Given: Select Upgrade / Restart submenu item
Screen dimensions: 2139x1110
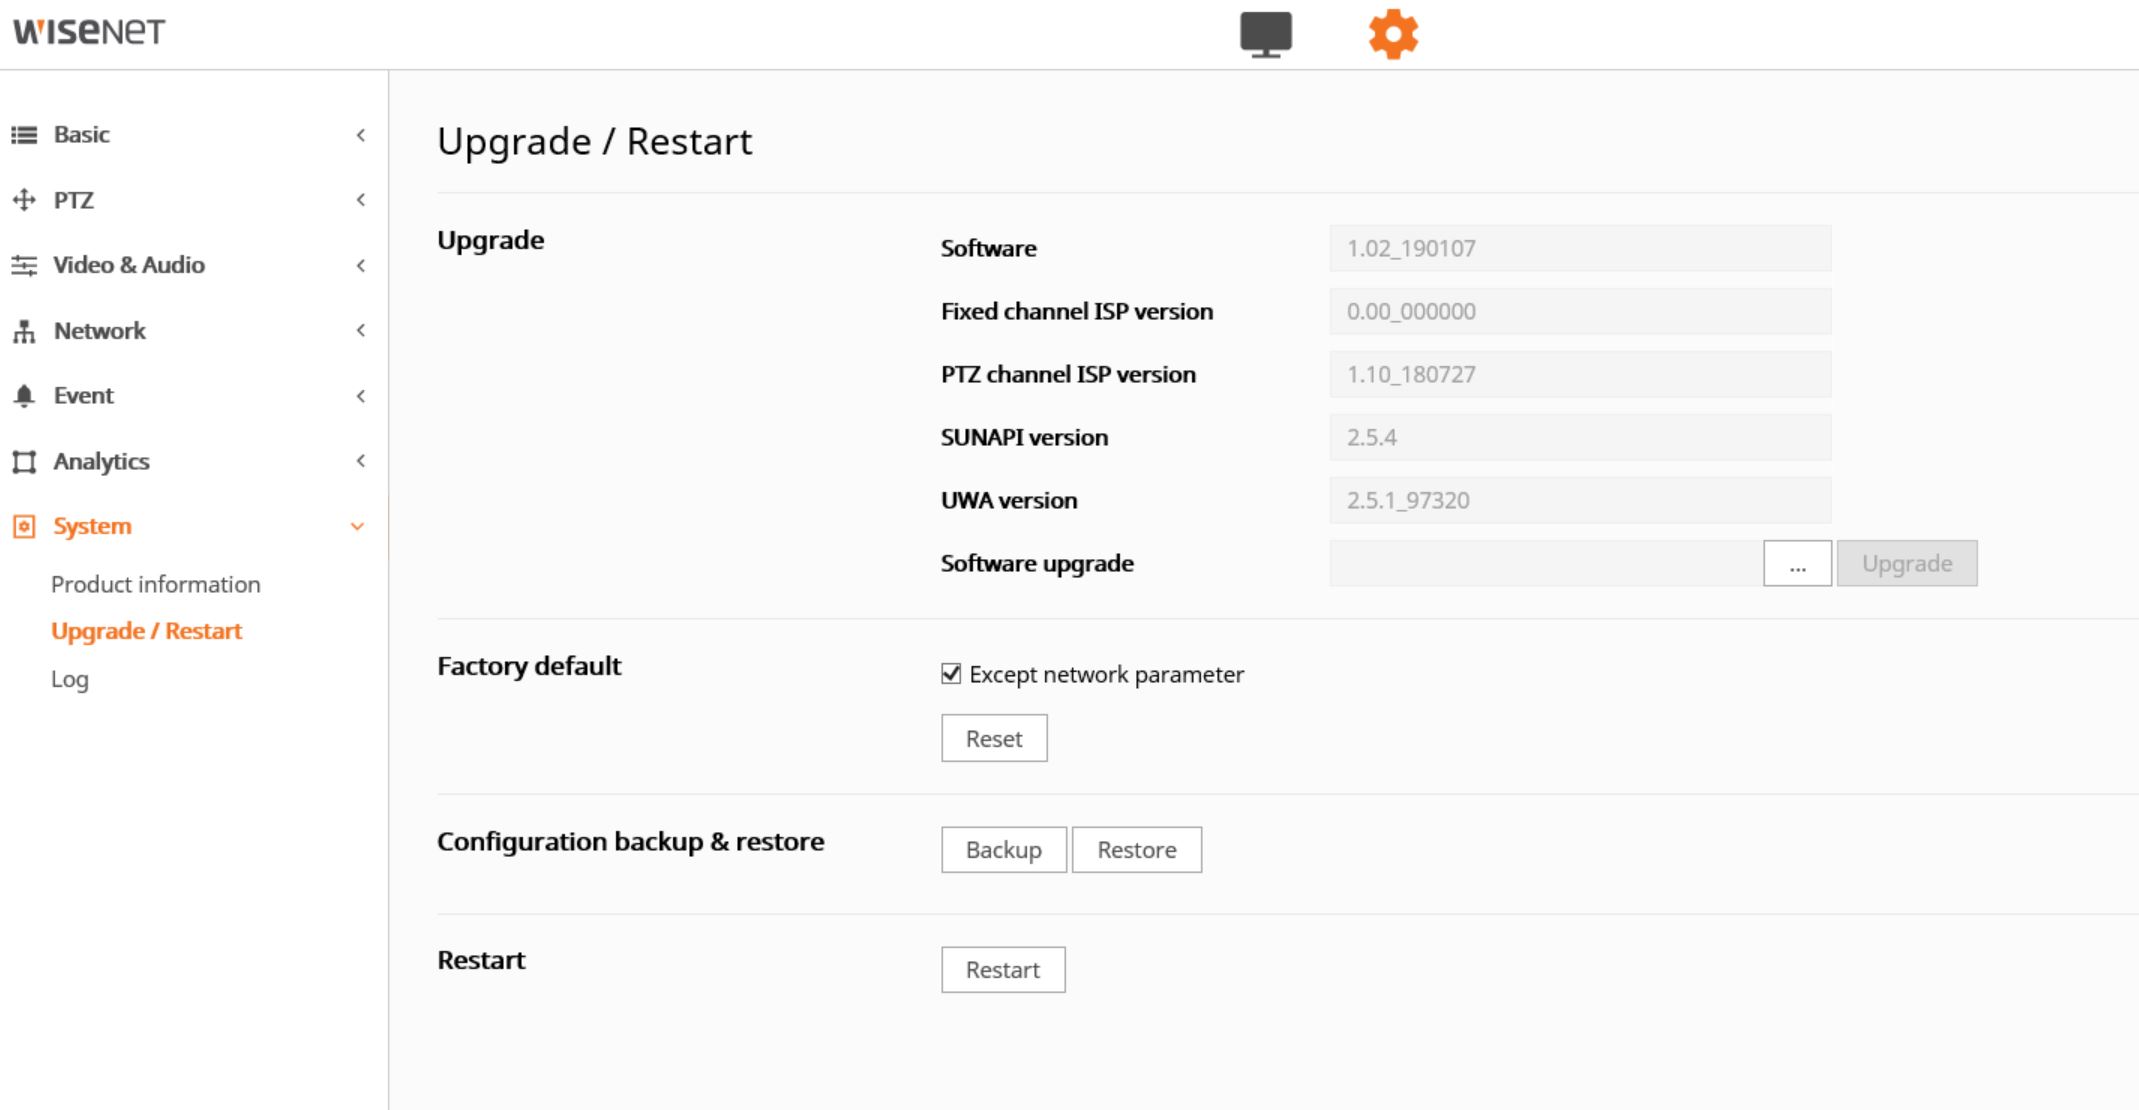Looking at the screenshot, I should tap(147, 632).
